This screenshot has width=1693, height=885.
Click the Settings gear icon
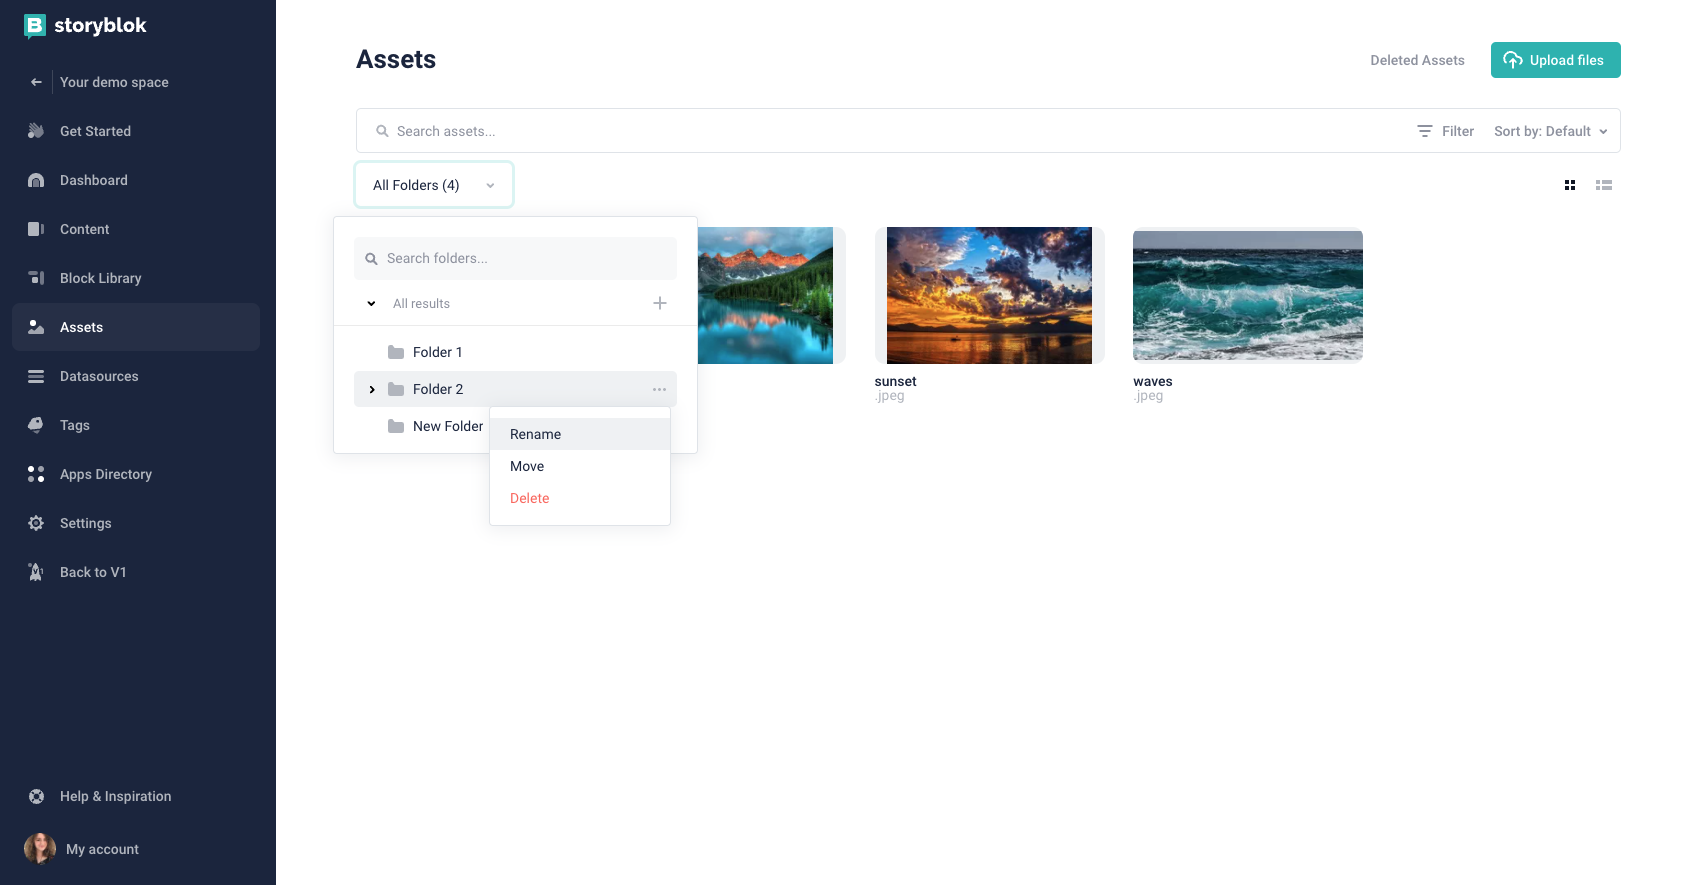click(36, 523)
